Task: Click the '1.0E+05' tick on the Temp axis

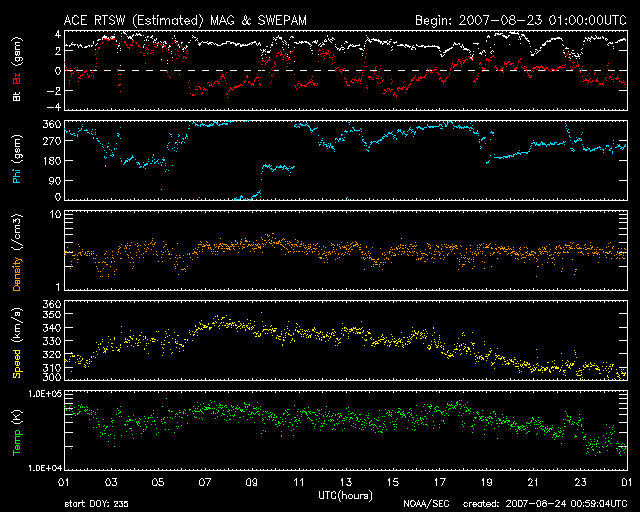Action: click(45, 394)
